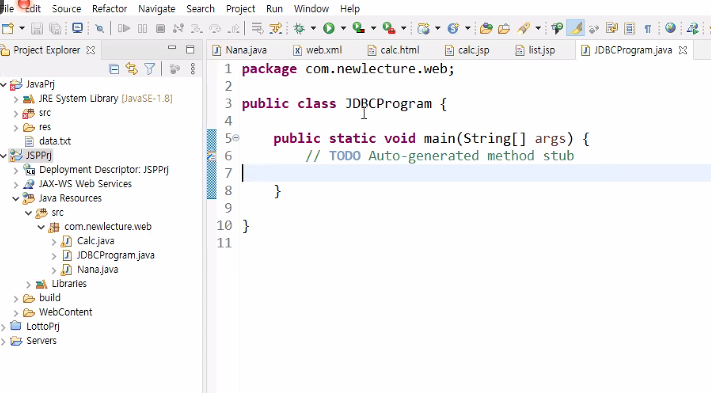Click the Suspend debug icon

pos(142,29)
